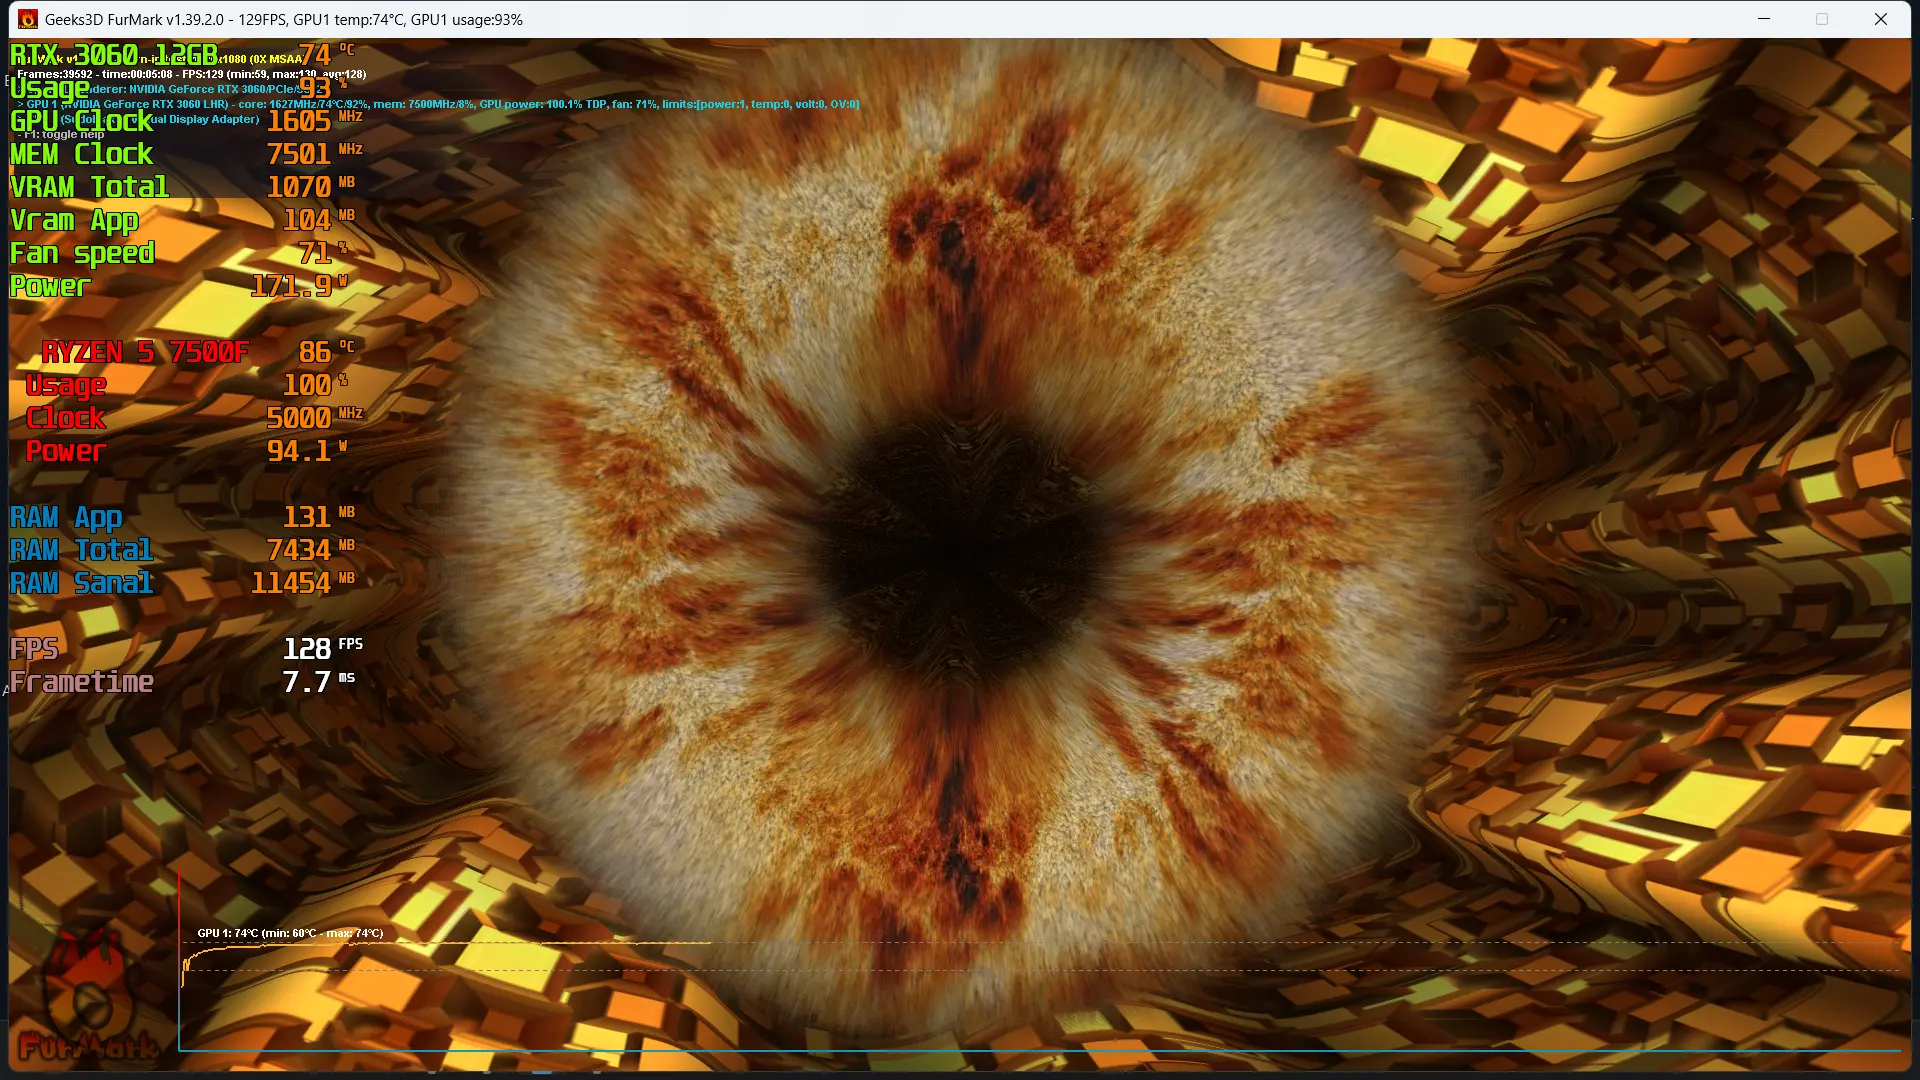
Task: Click the white 'FPS' overlay label
Action: [x=34, y=649]
